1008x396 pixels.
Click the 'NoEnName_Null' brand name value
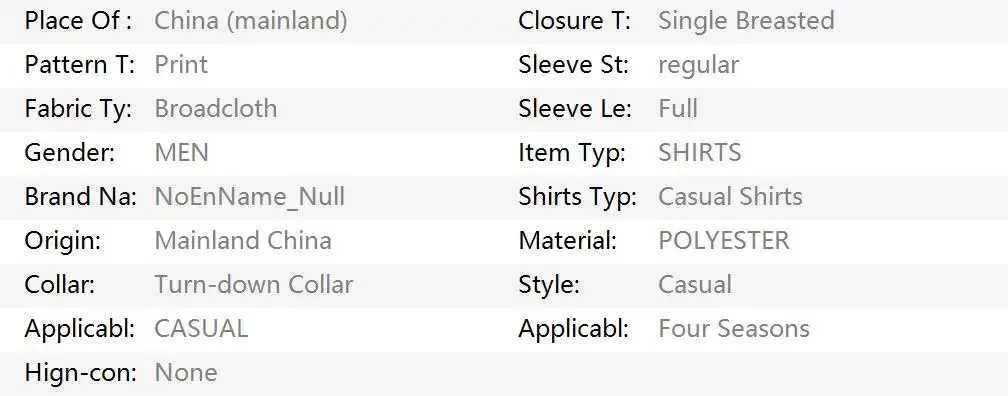click(x=249, y=197)
